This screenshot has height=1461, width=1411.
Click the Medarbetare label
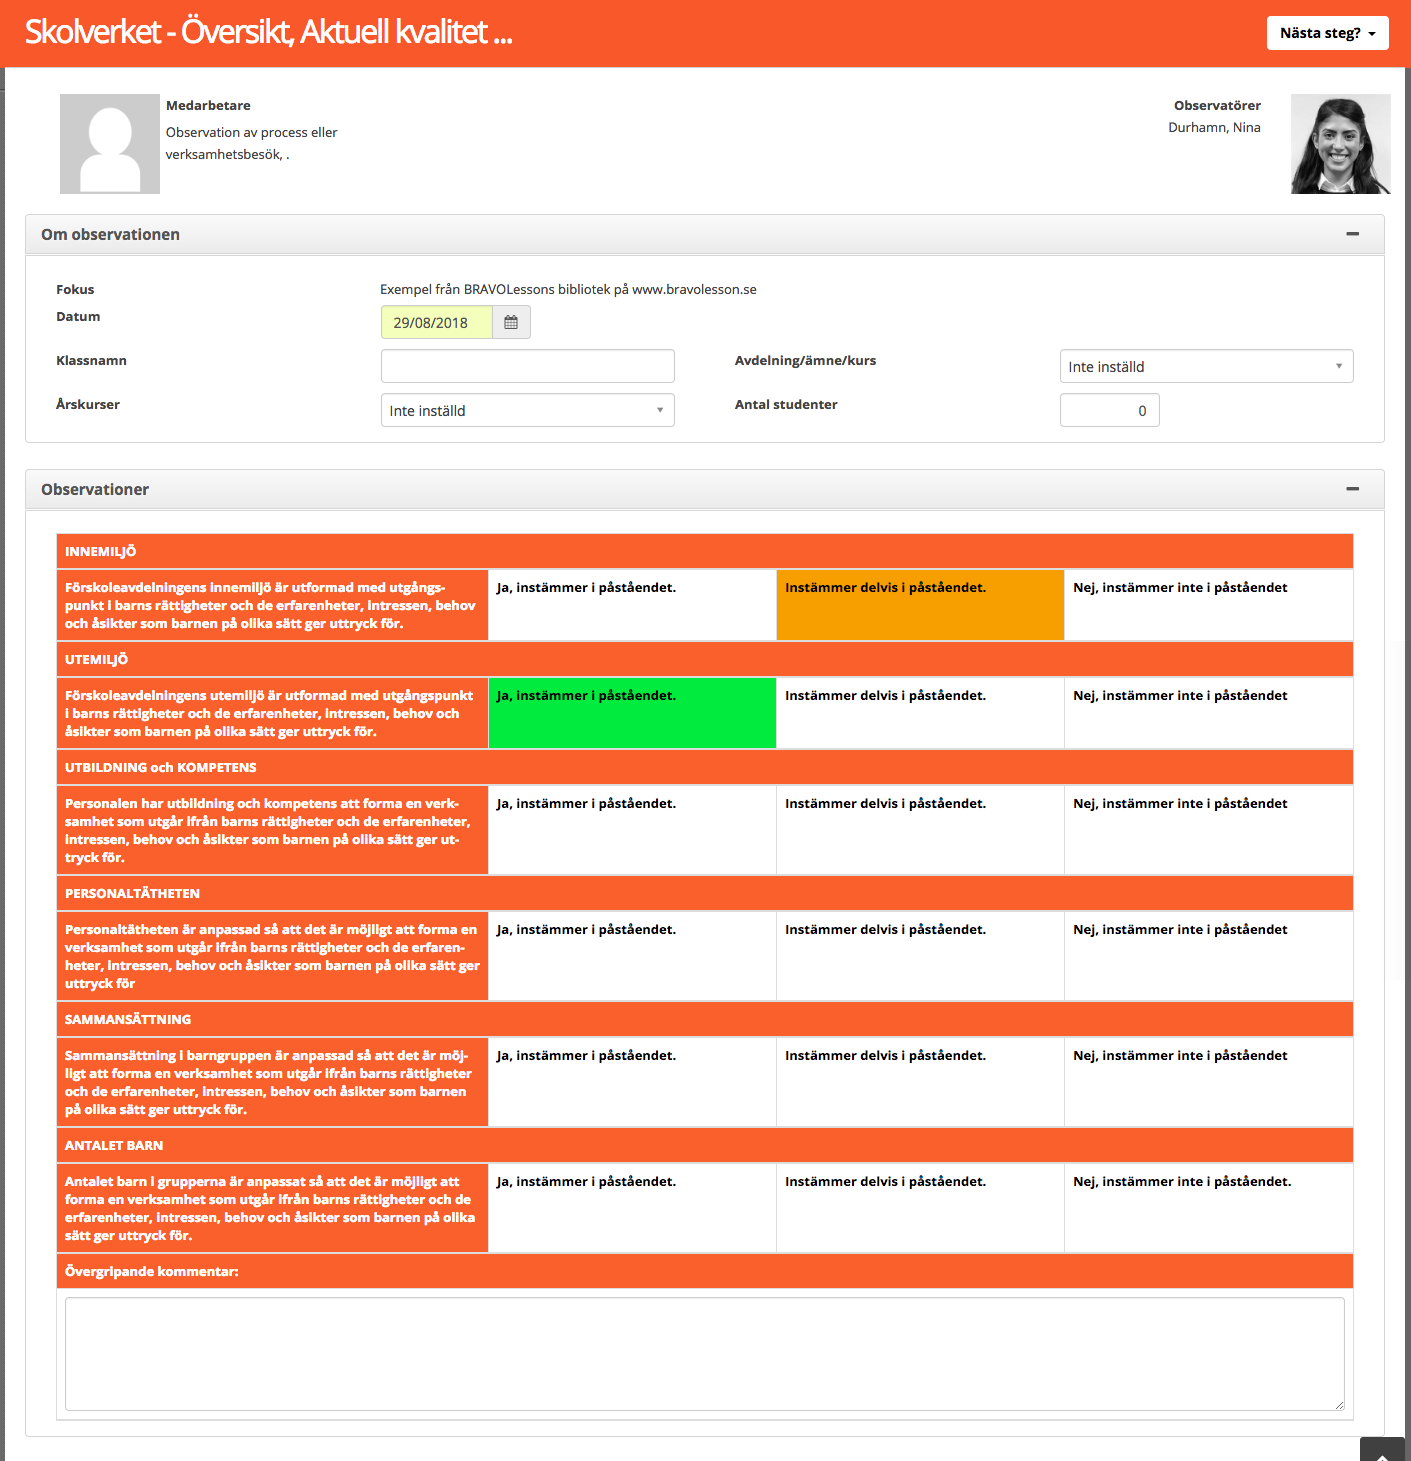coord(208,105)
